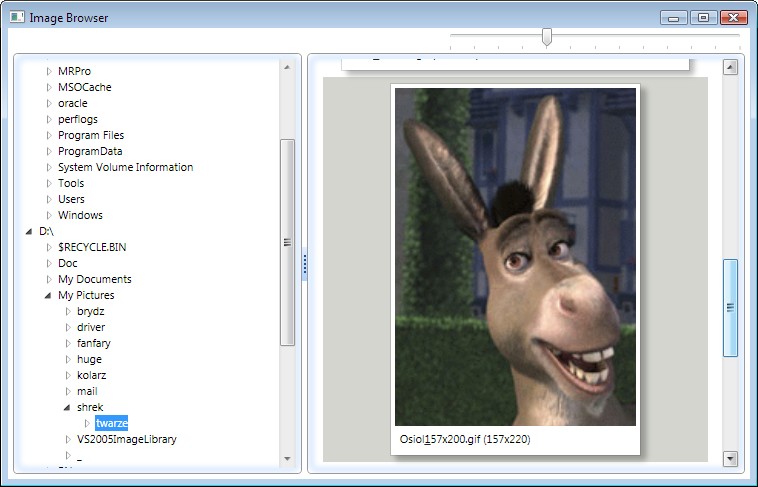Expand the oracle folder arrow
Screen dimensions: 758x487
pos(49,103)
